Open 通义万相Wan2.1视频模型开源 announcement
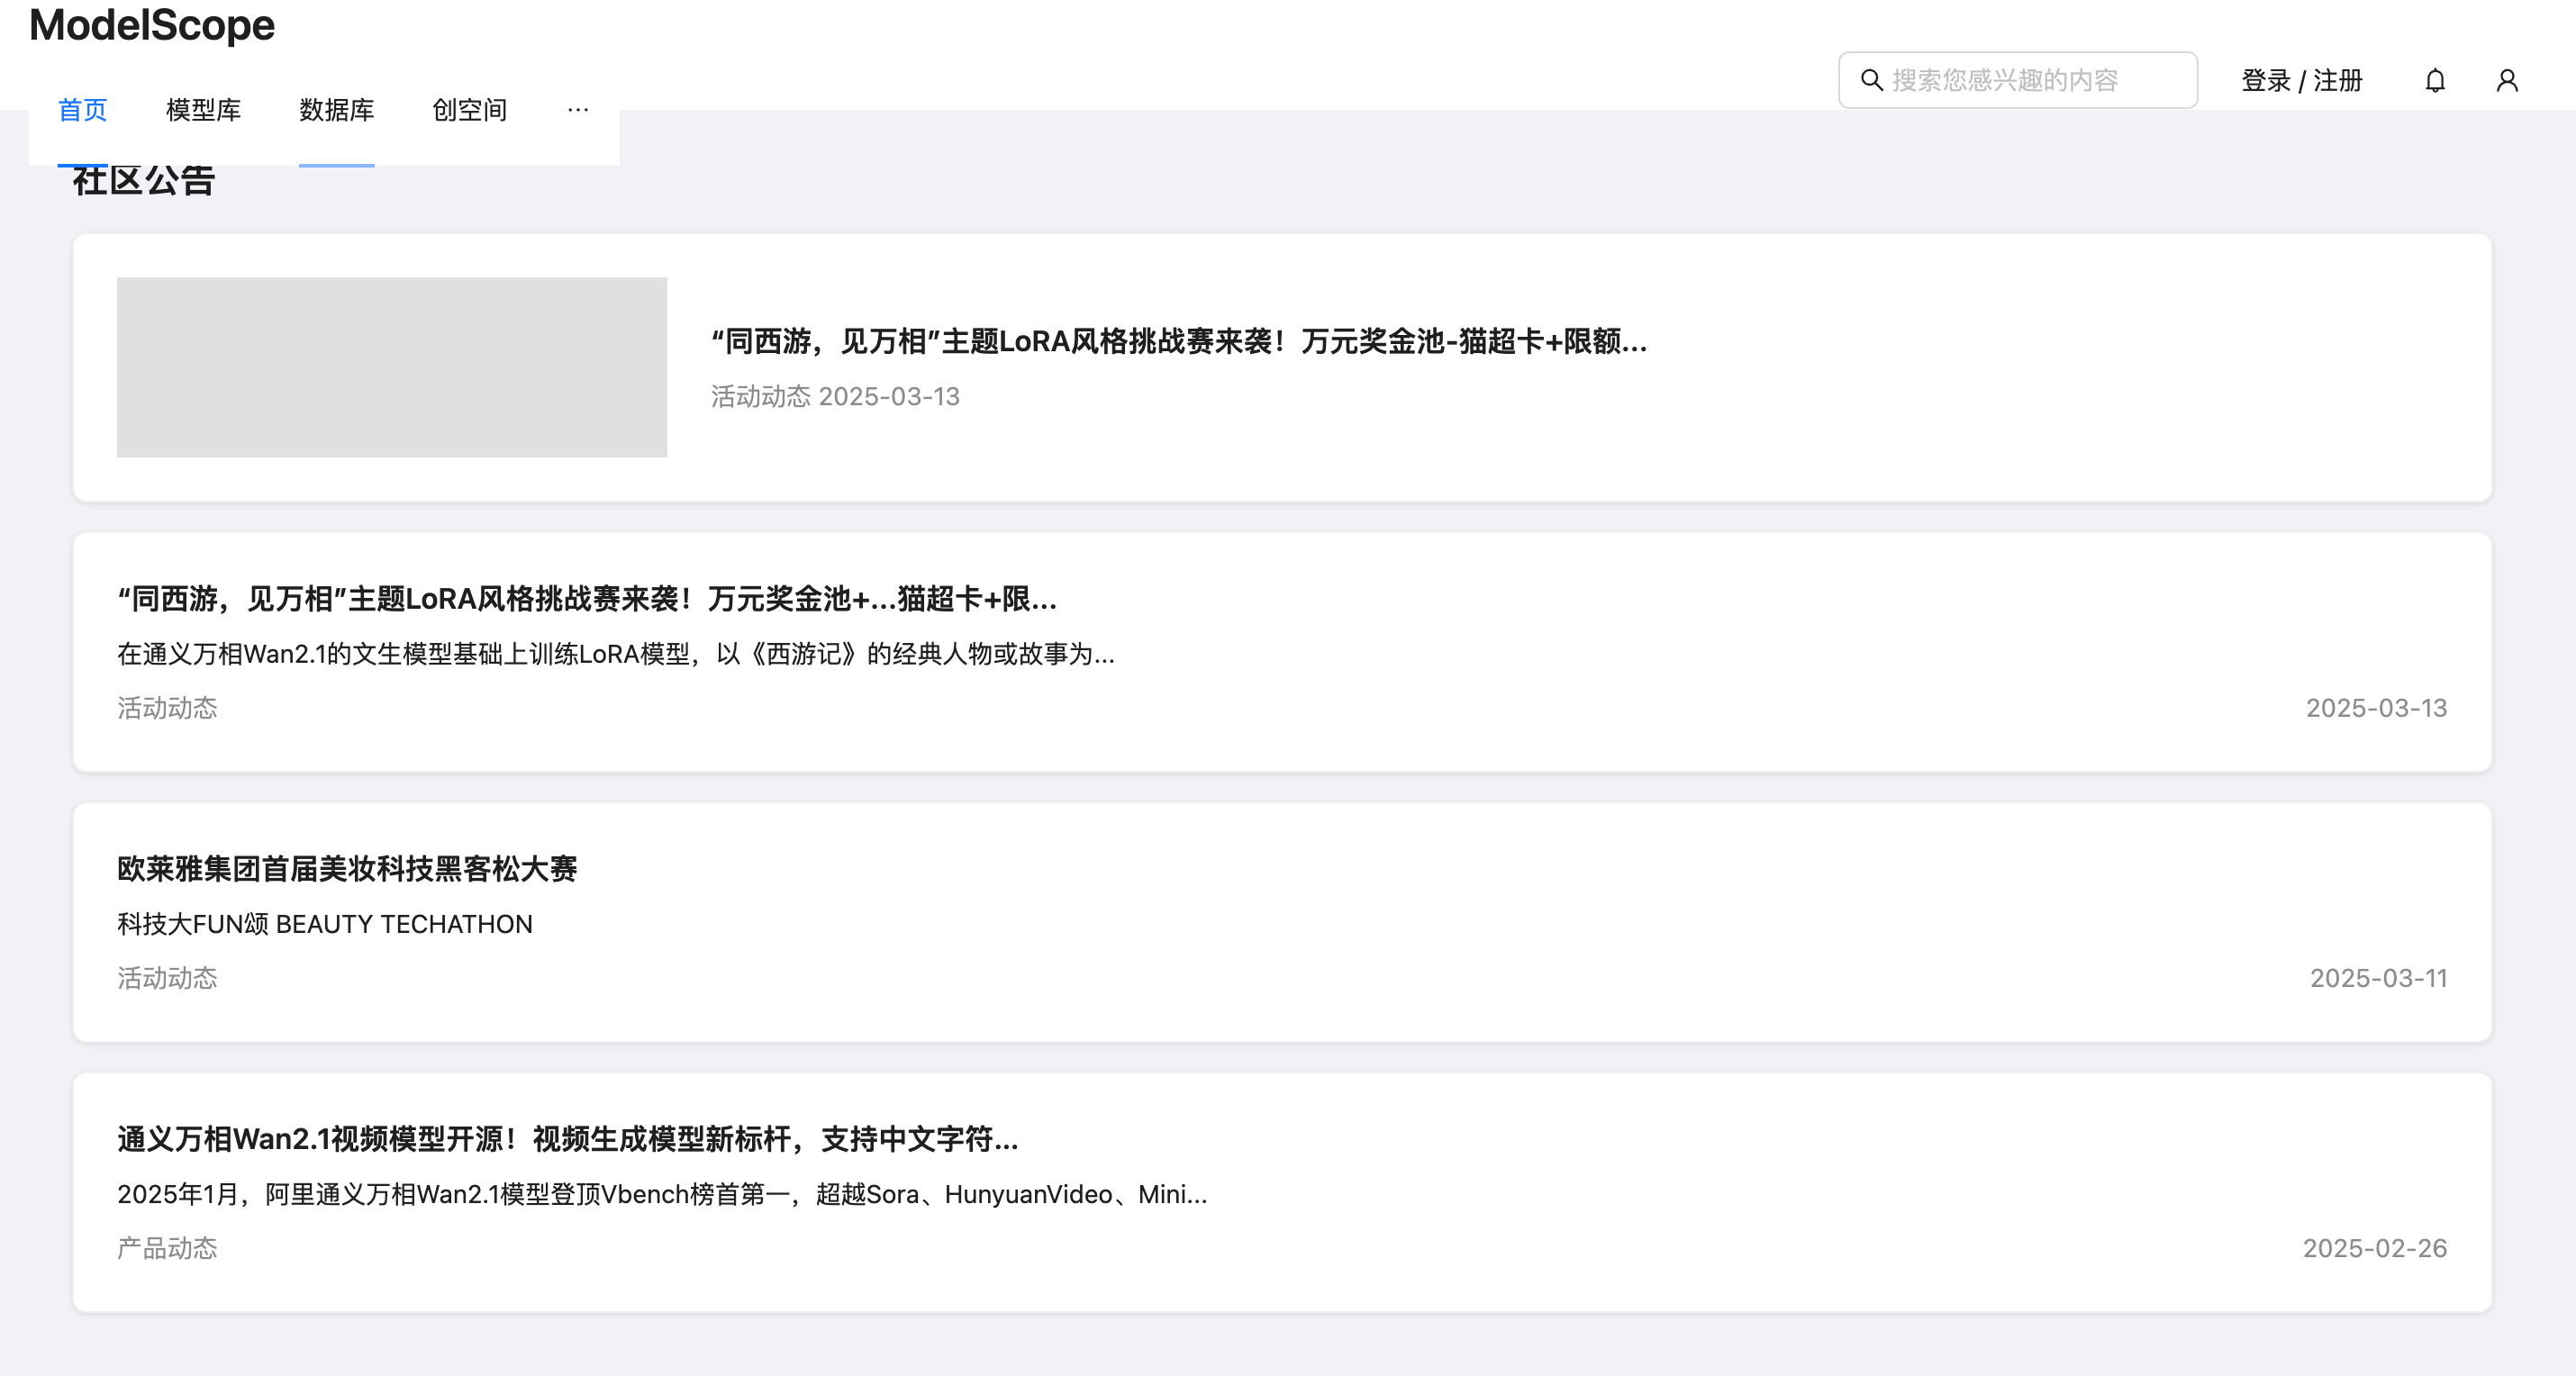 [x=567, y=1138]
